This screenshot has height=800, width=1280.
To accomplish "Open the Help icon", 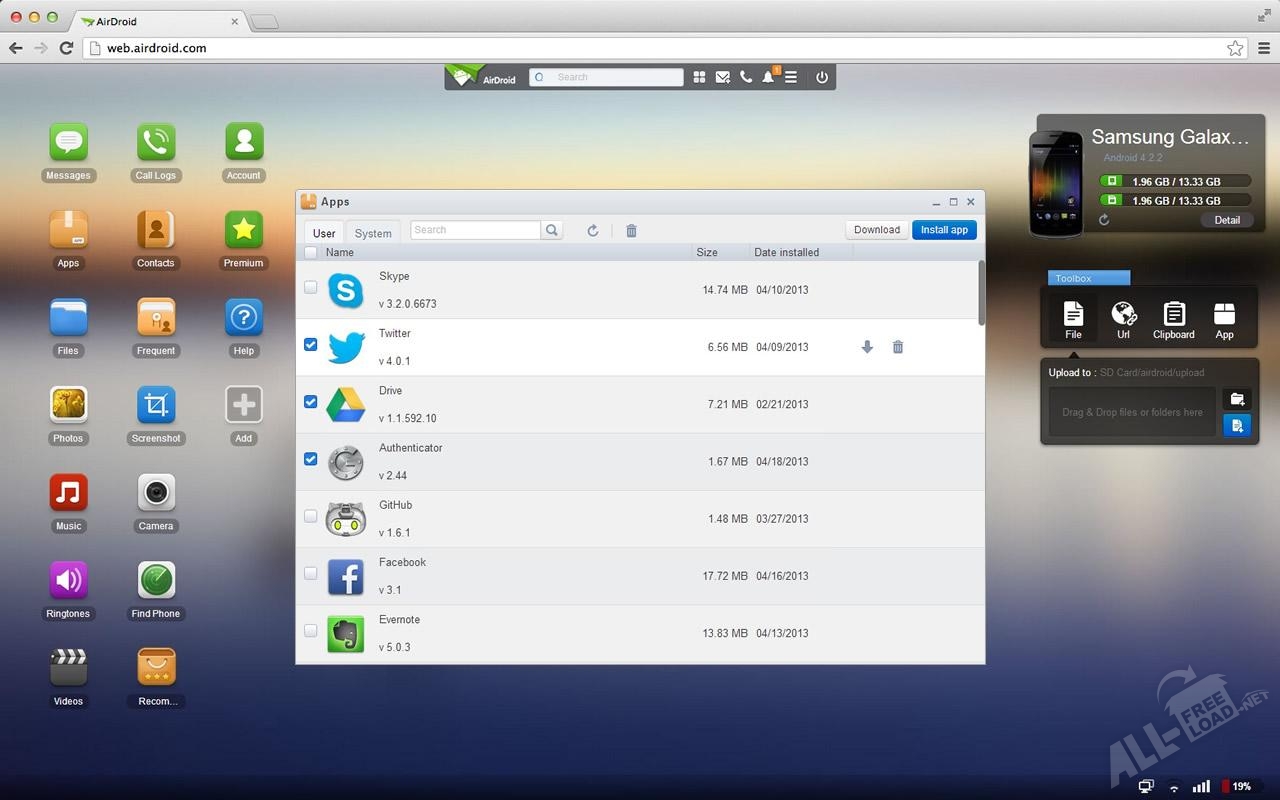I will (243, 318).
